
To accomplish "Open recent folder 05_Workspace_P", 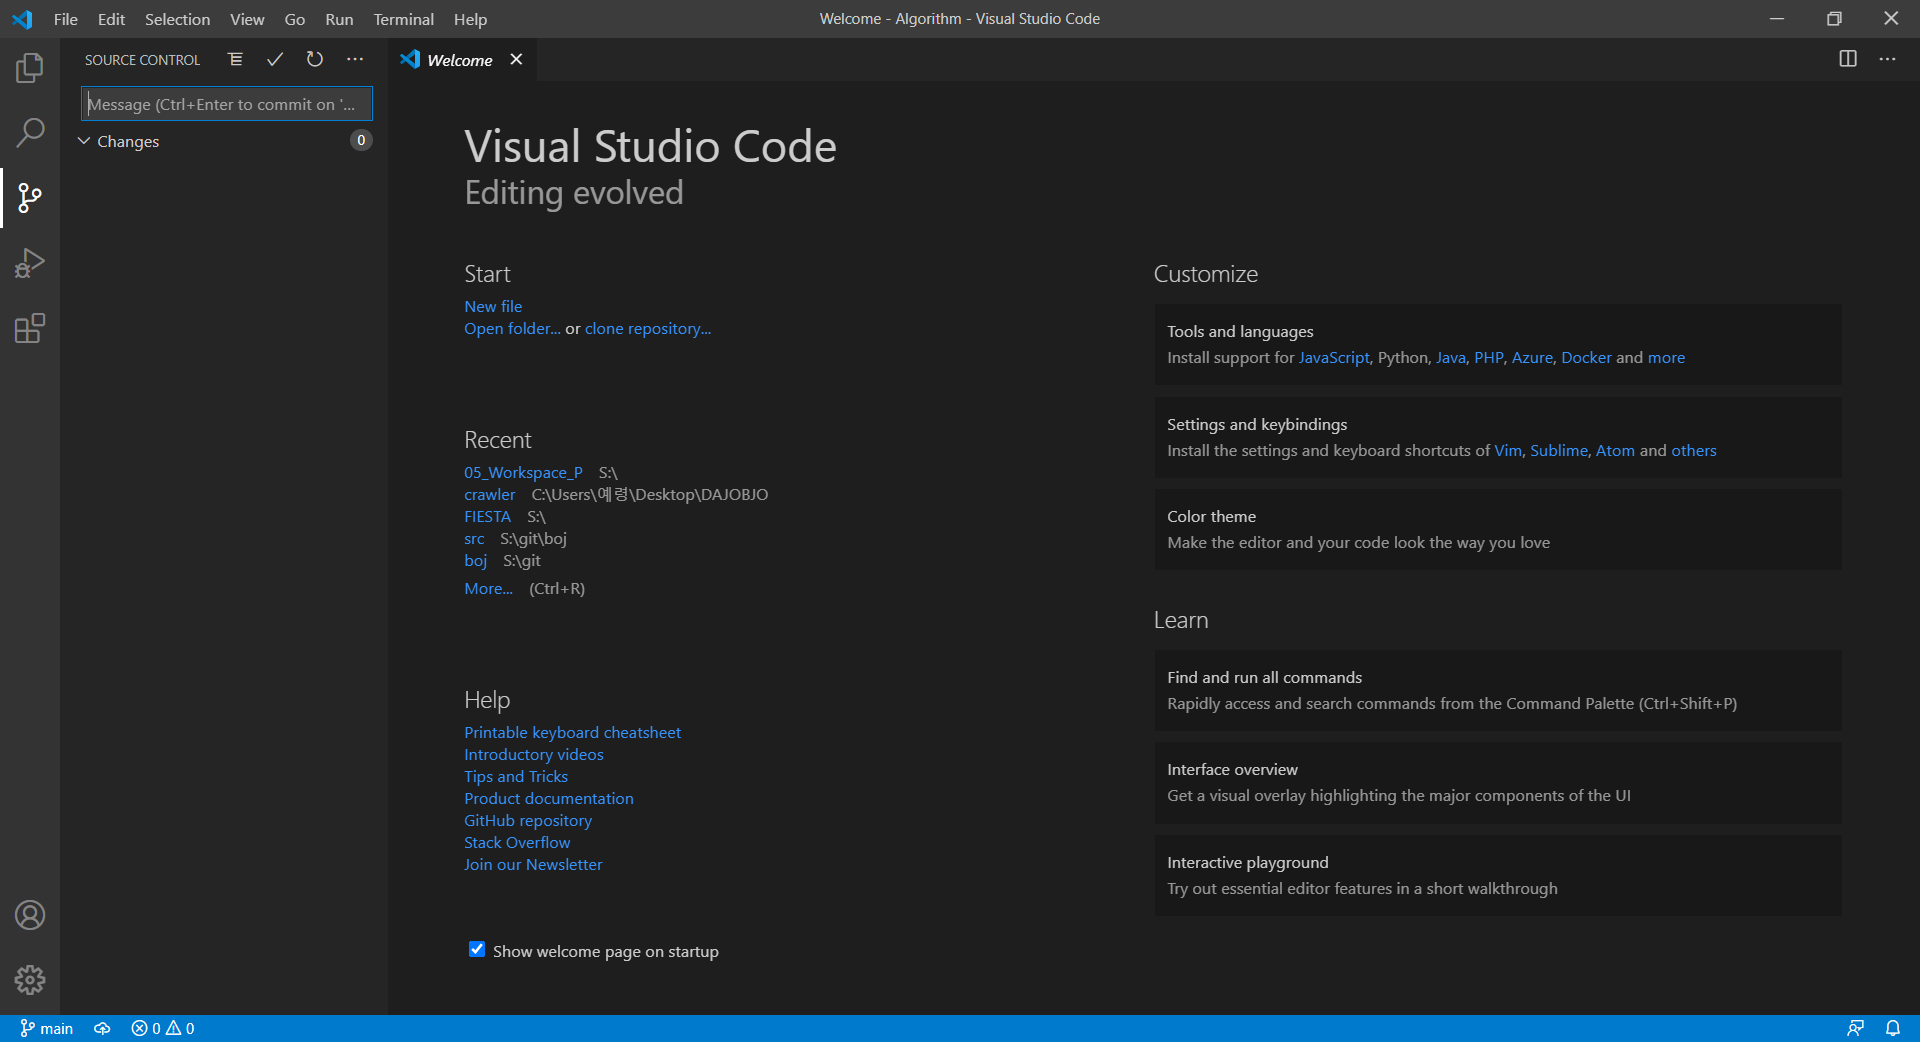I will [523, 472].
